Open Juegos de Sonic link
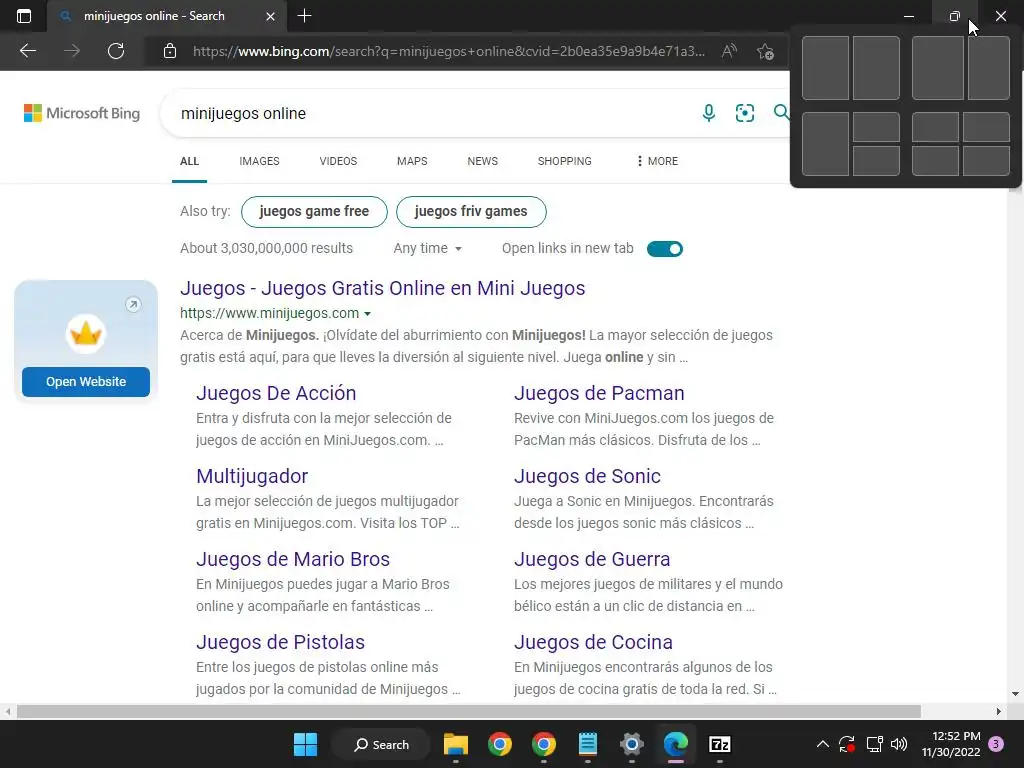Screen dimensions: 1024x768 (x=587, y=476)
